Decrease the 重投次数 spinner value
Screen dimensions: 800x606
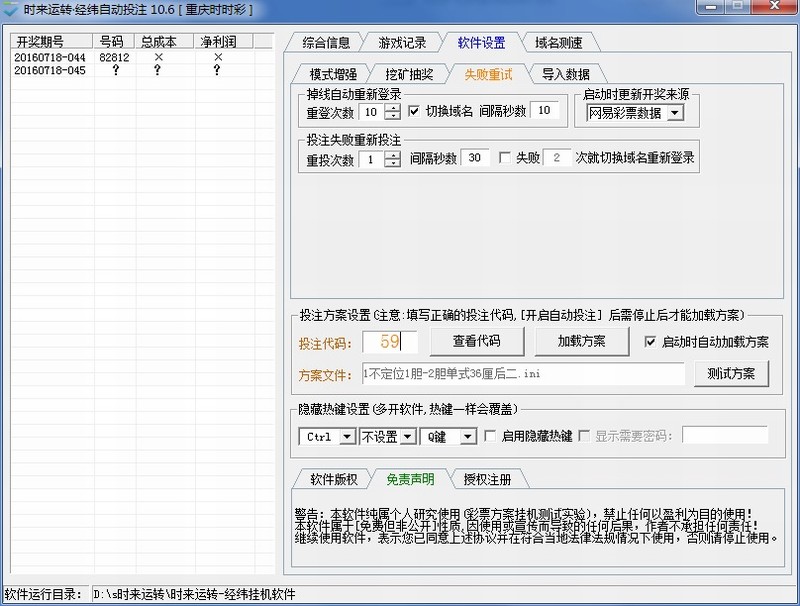click(x=392, y=163)
